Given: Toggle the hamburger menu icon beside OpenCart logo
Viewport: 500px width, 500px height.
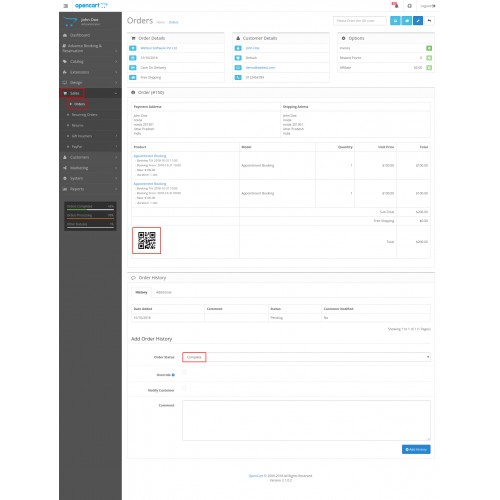Looking at the screenshot, I should (66, 6).
